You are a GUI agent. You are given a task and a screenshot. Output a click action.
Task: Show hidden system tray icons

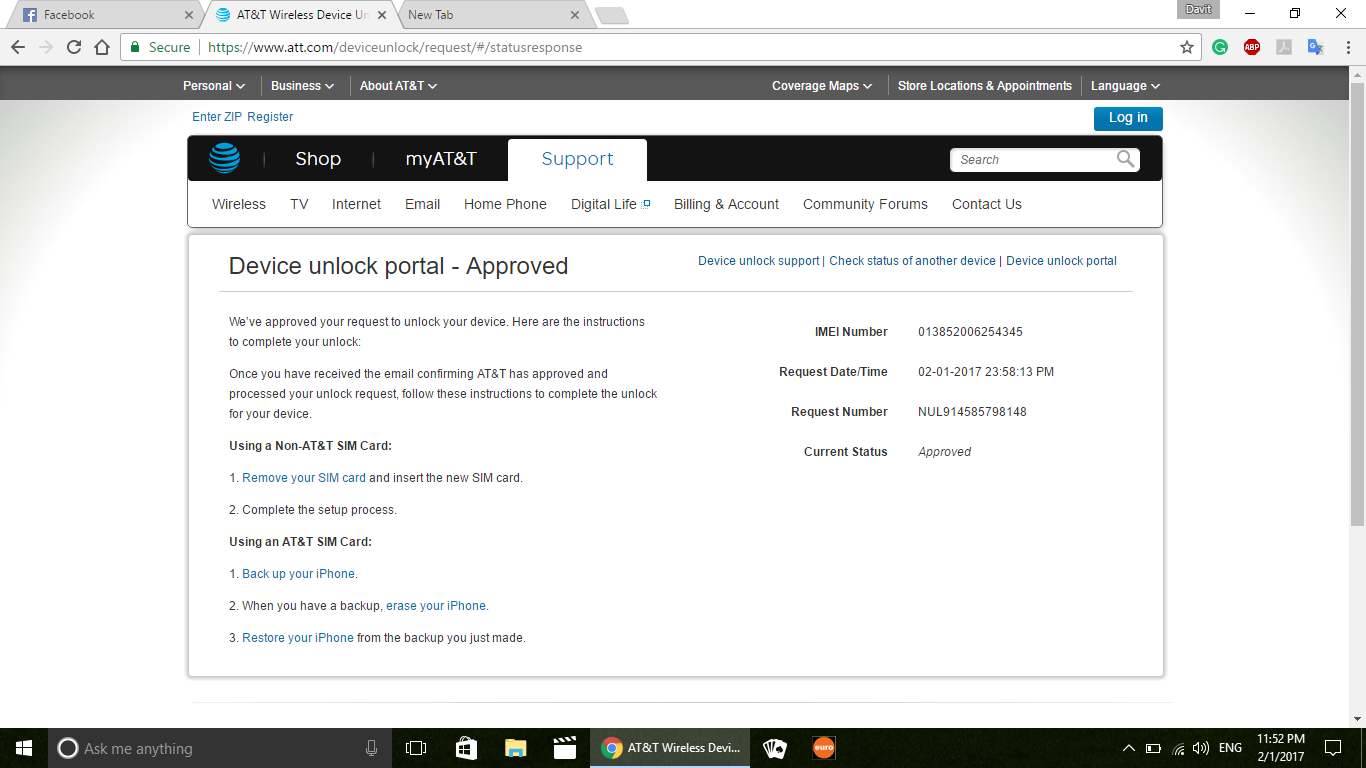(1129, 748)
